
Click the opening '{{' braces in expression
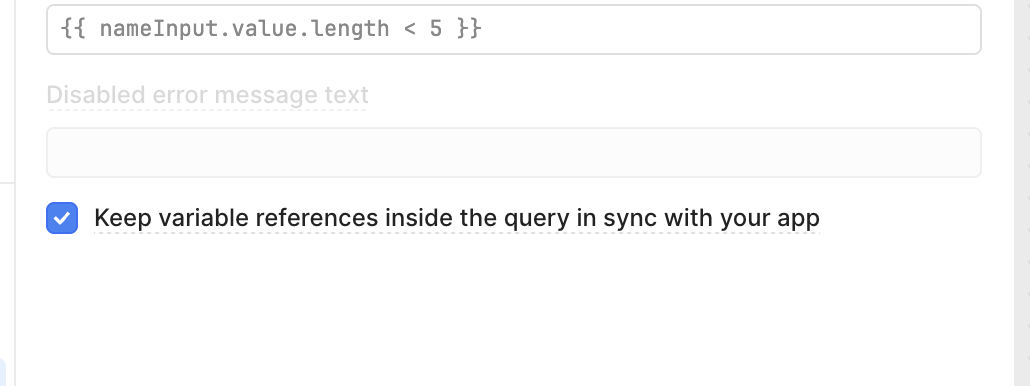[x=73, y=29]
